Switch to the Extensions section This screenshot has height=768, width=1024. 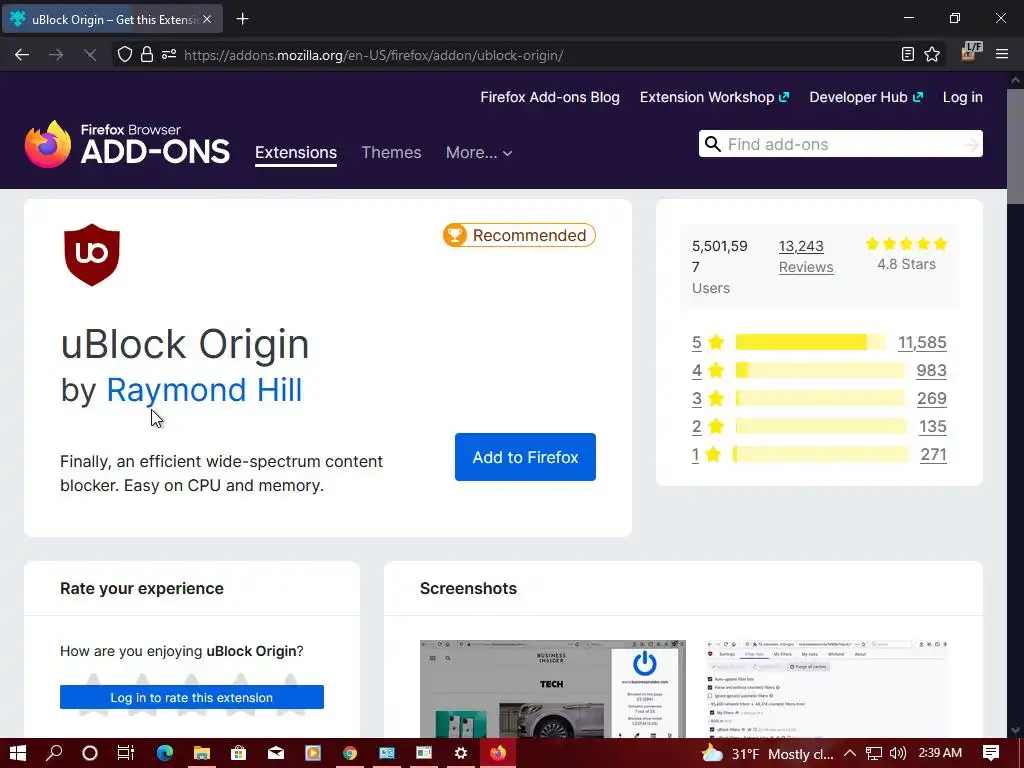tap(296, 152)
